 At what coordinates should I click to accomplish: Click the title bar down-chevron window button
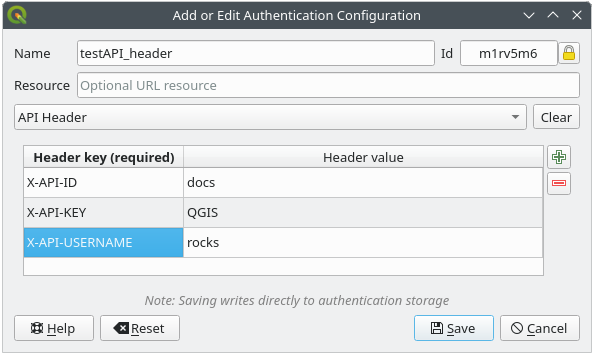point(529,16)
